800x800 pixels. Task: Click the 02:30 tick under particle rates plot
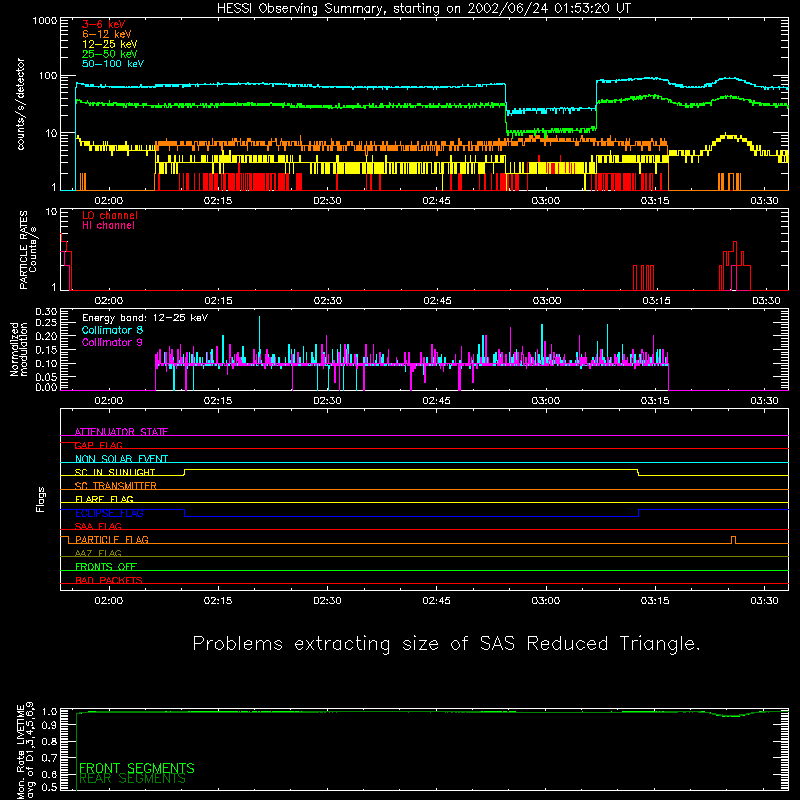click(328, 301)
